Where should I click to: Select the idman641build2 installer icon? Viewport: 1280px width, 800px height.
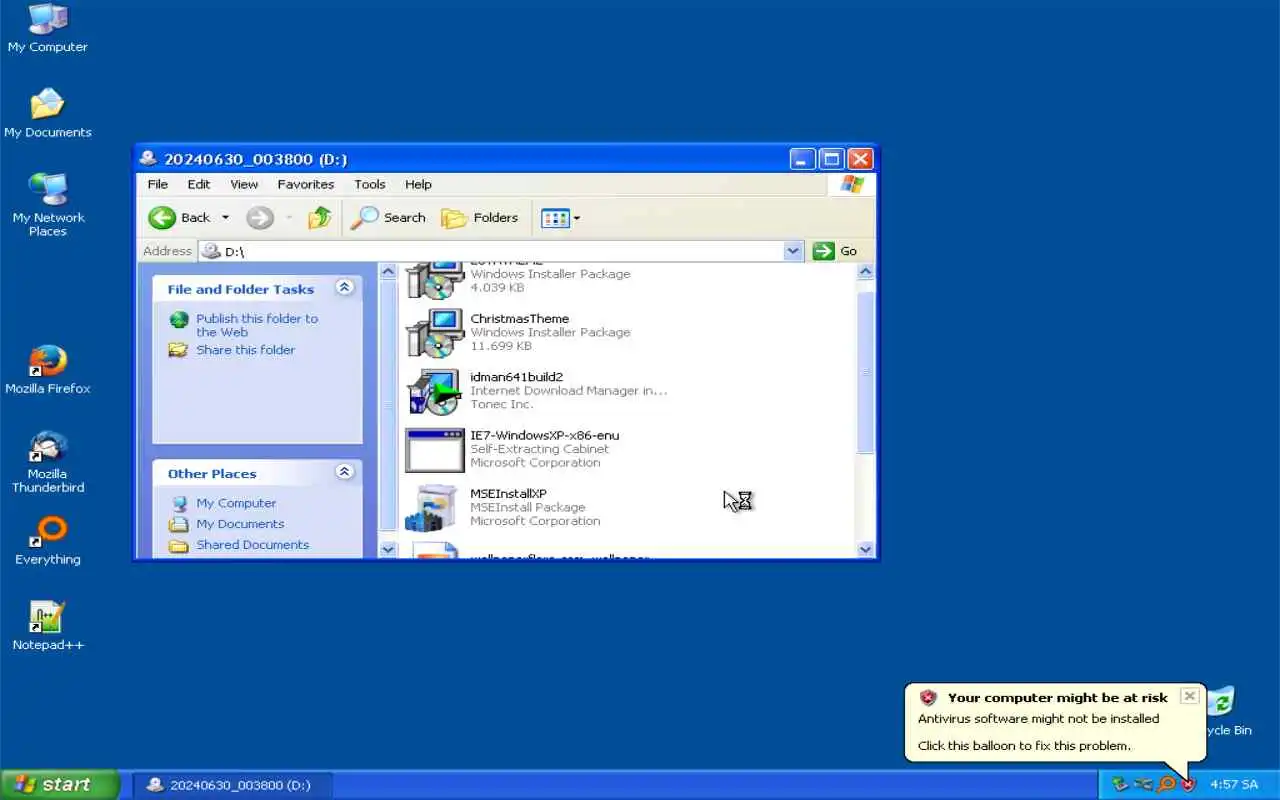434,391
